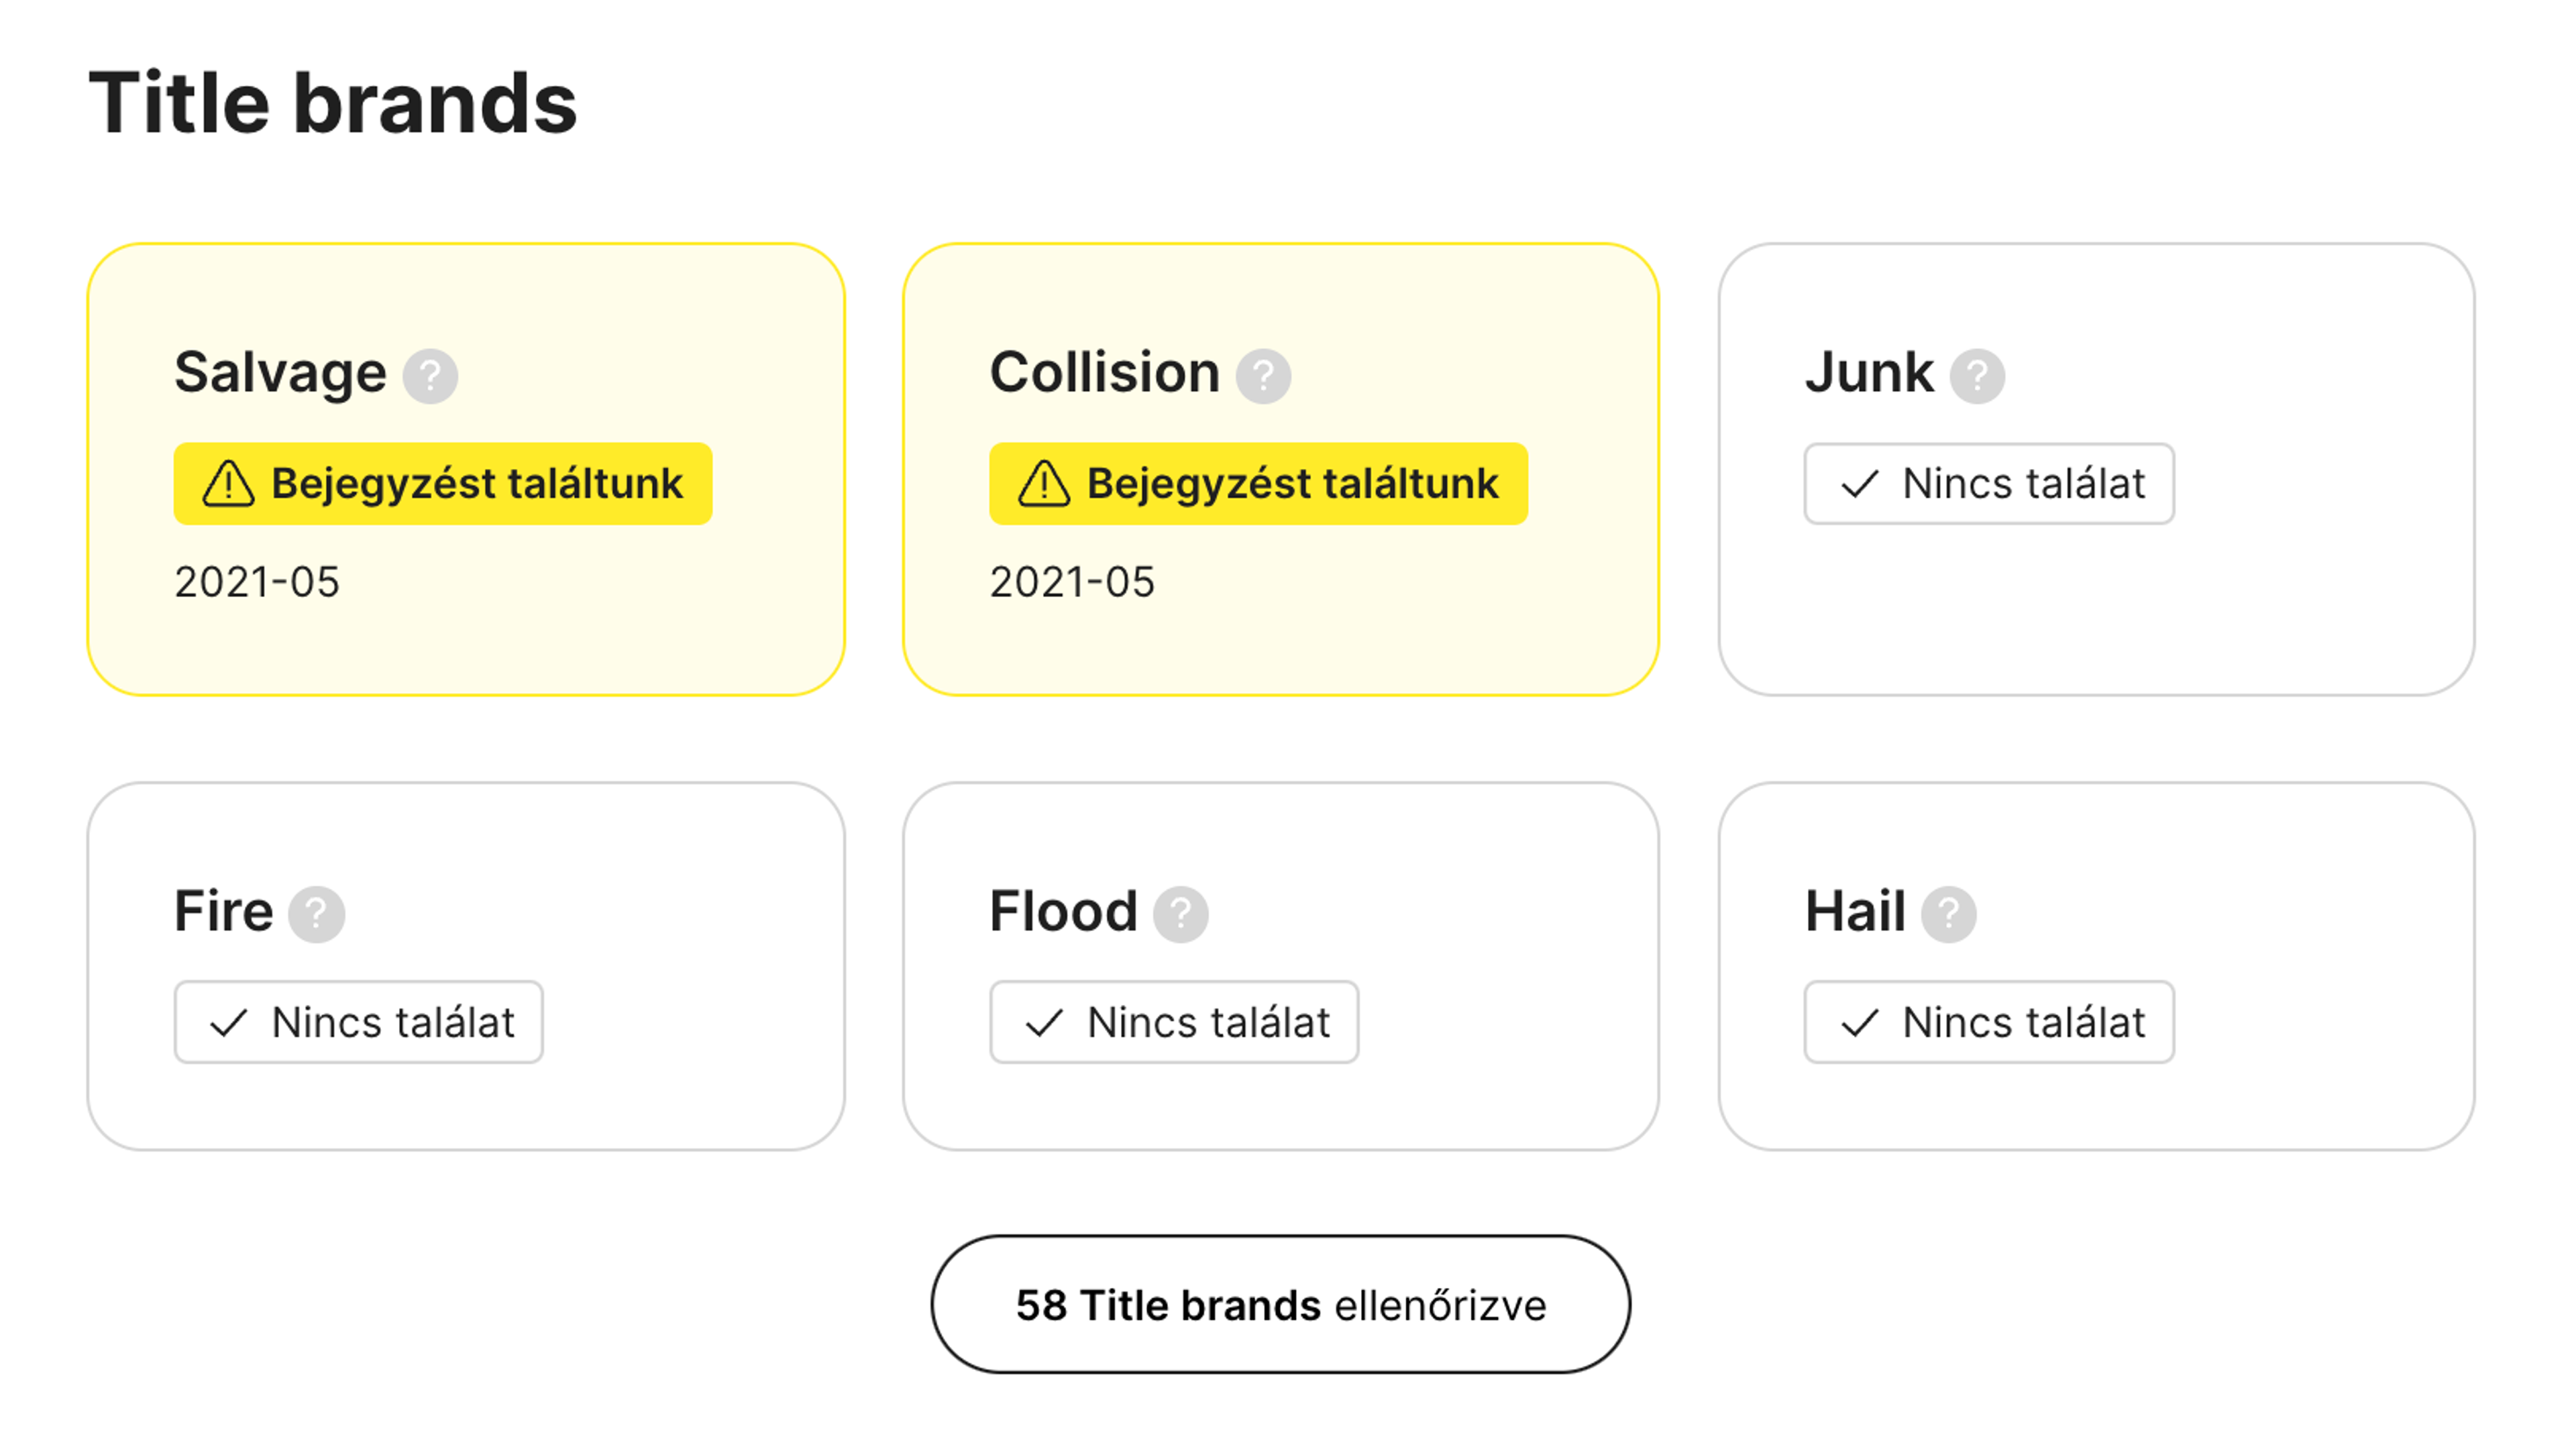Click the checkmark in Flood result badge
This screenshot has width=2576, height=1447.
[1044, 1023]
